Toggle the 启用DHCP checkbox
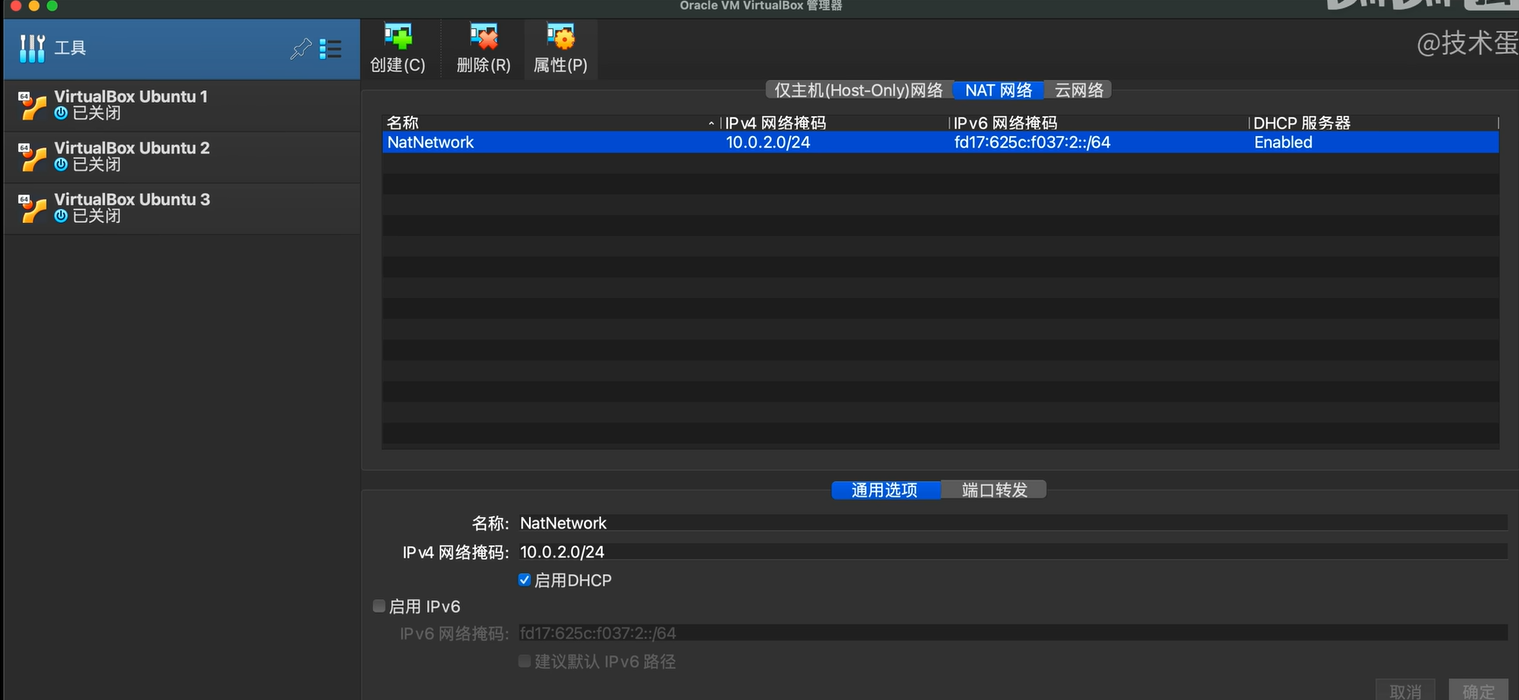Viewport: 1519px width, 700px height. [524, 580]
